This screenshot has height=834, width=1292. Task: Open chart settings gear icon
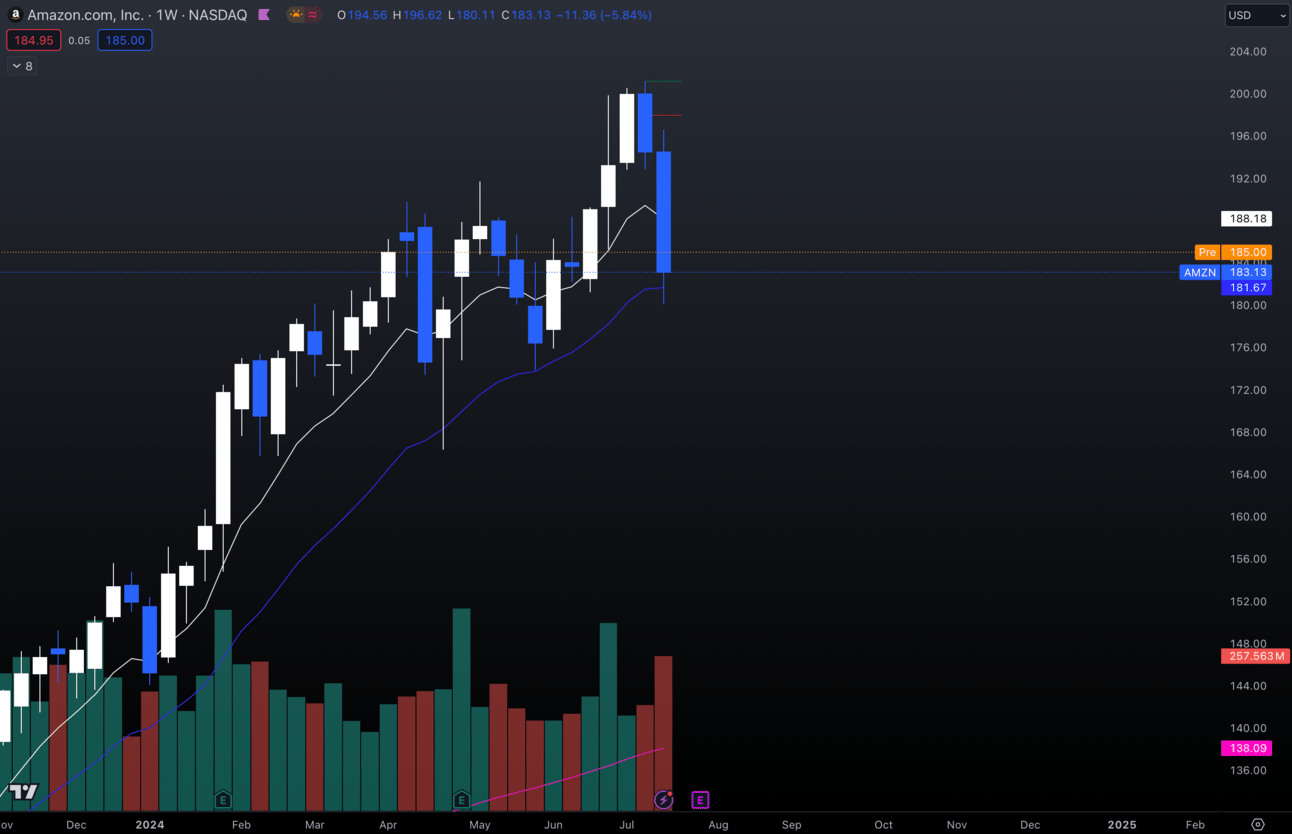click(x=1258, y=825)
